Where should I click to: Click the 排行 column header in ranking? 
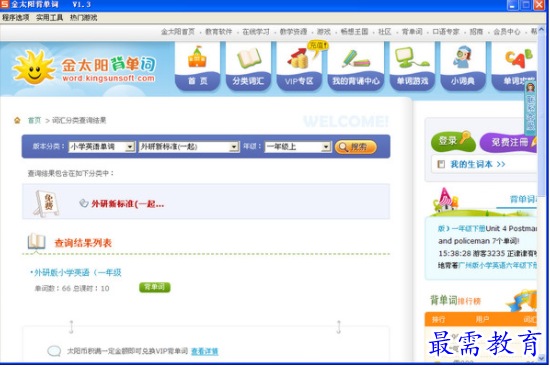click(x=438, y=319)
